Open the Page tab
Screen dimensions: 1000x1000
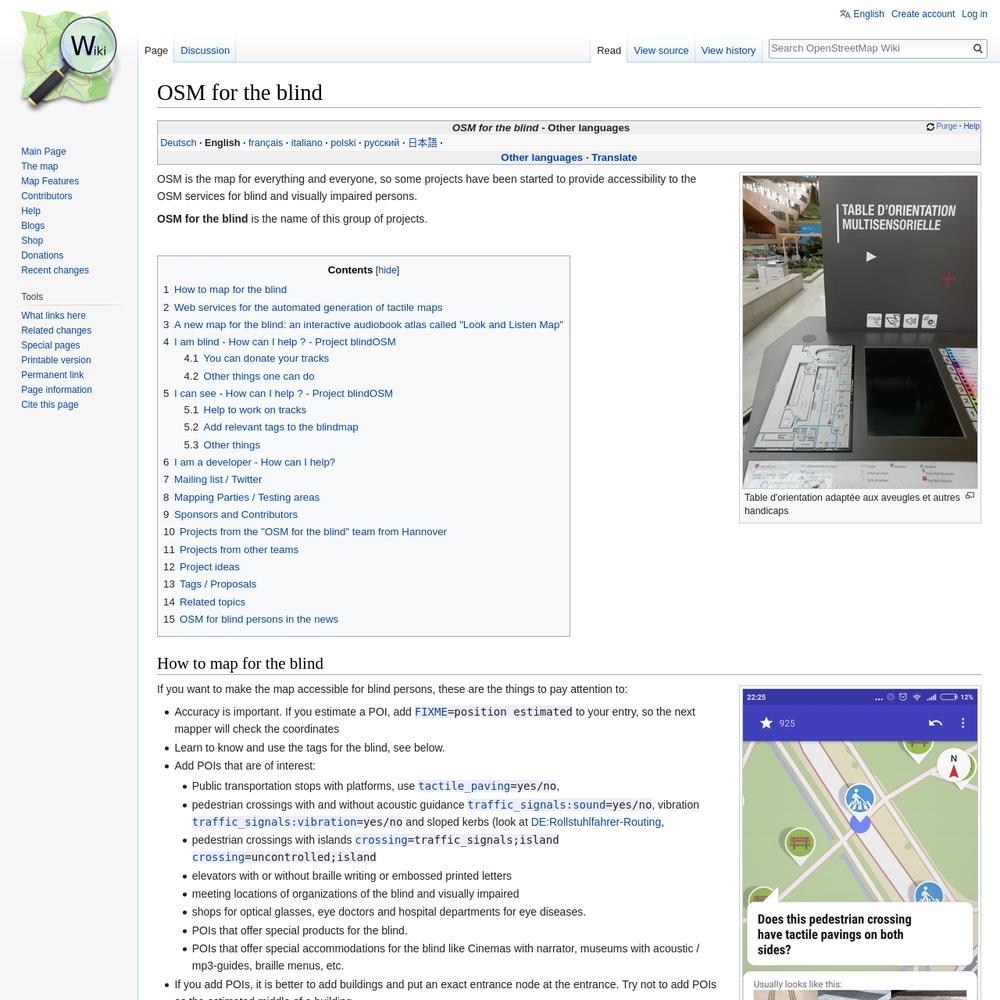point(156,50)
